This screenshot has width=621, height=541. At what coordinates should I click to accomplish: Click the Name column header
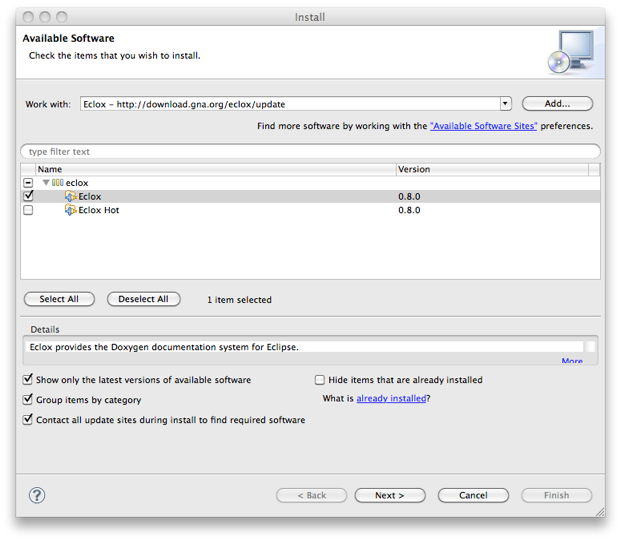pos(216,169)
